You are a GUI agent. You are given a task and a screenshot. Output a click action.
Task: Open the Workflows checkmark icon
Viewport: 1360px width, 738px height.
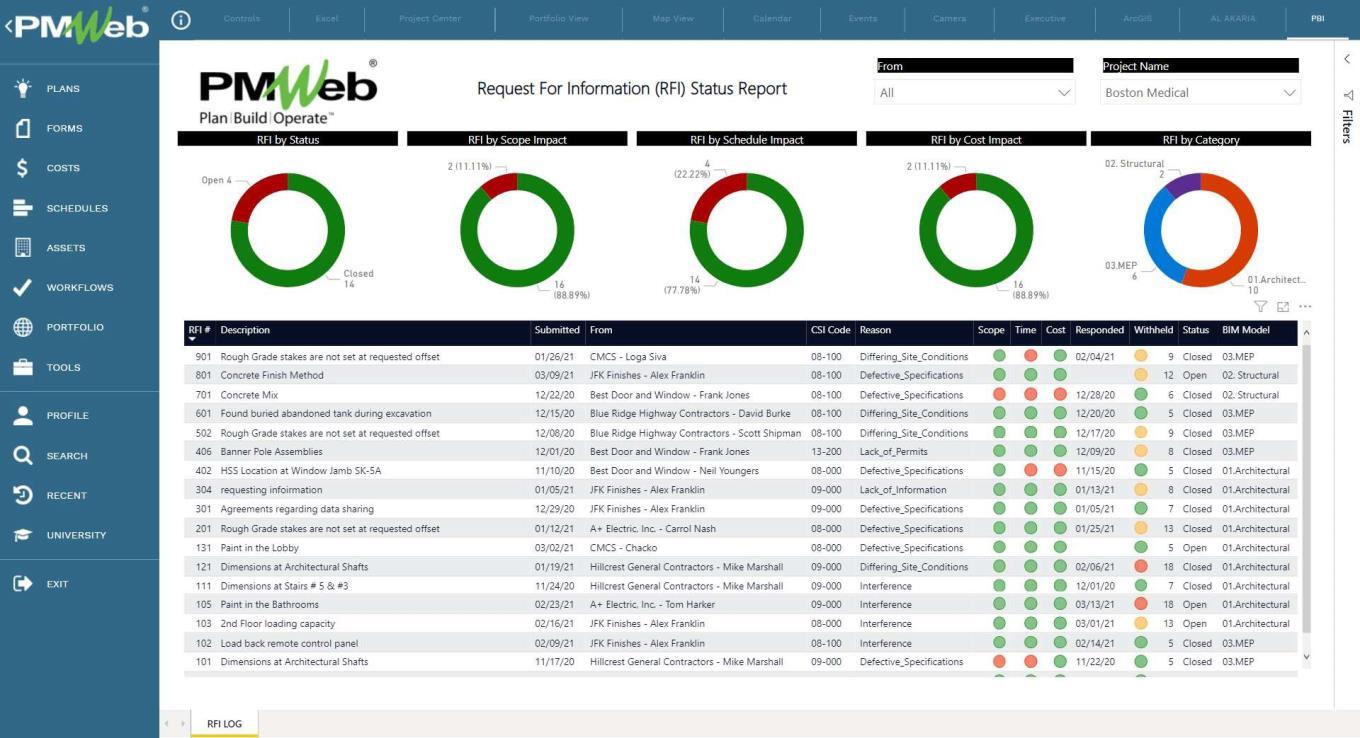[x=22, y=288]
